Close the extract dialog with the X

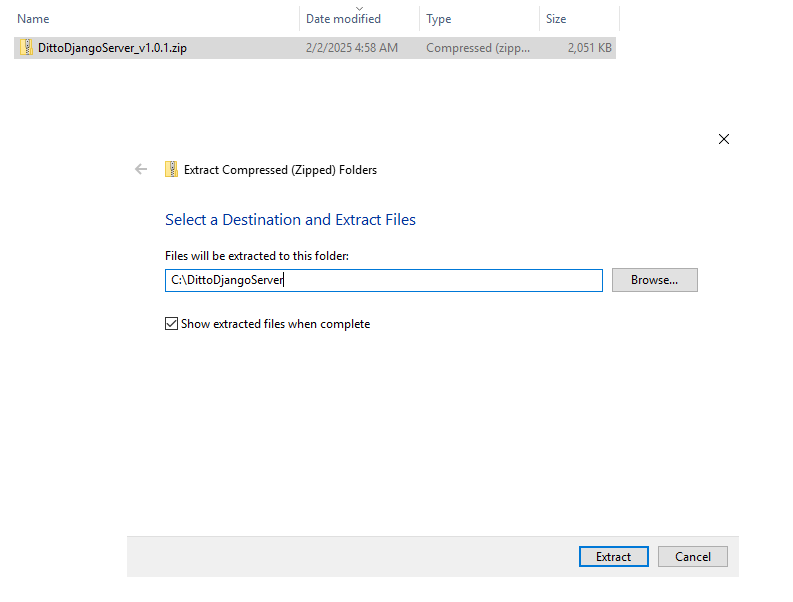pyautogui.click(x=724, y=139)
